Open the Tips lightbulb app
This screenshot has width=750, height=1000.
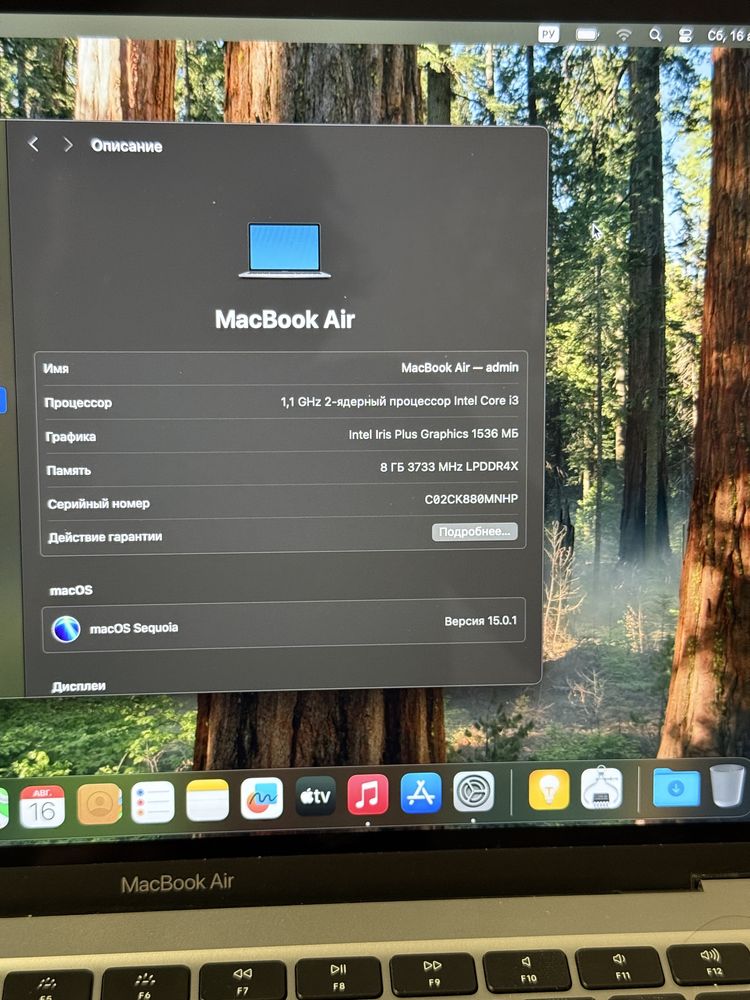pos(549,790)
